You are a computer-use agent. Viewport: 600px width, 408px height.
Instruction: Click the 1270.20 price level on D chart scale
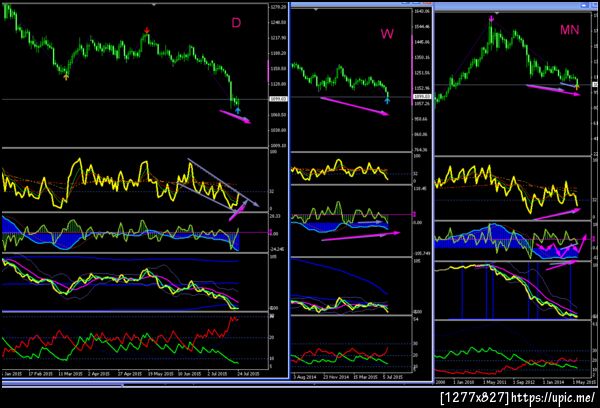[x=278, y=7]
